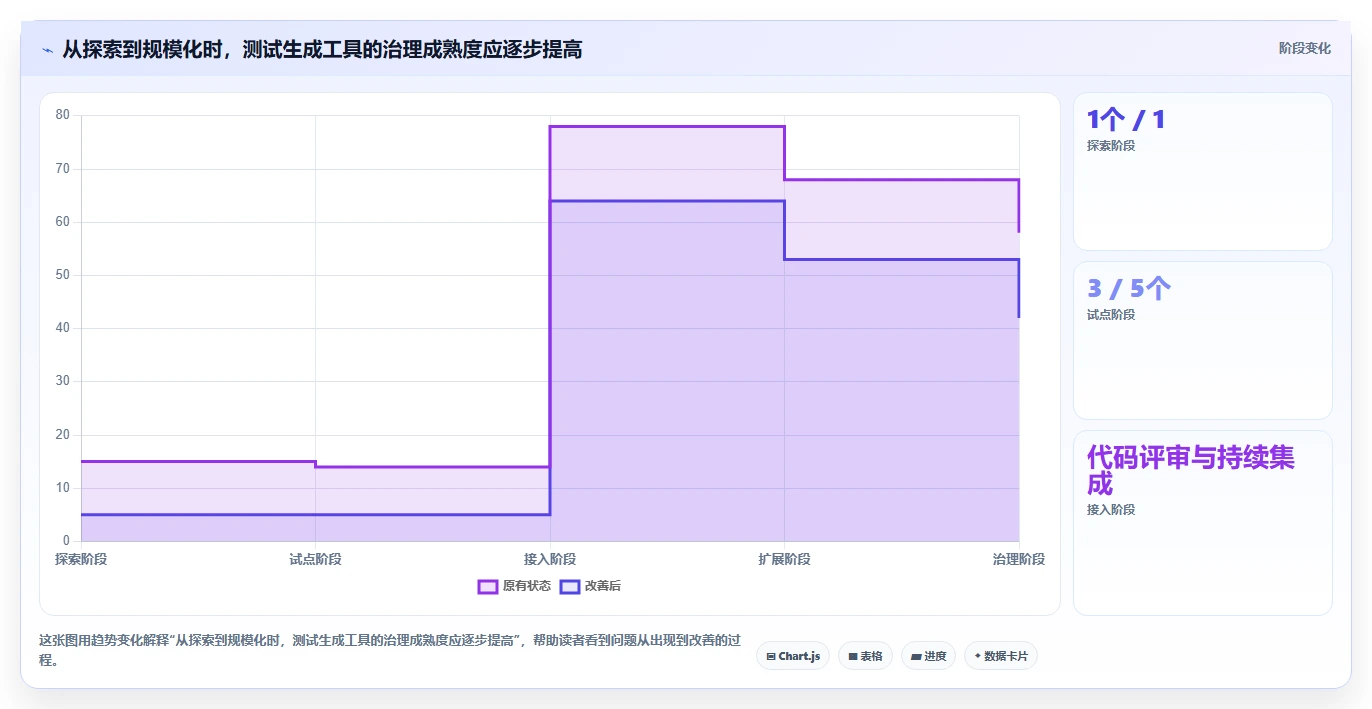
Task: Click the 数据卡片 tag button
Action: point(1001,656)
